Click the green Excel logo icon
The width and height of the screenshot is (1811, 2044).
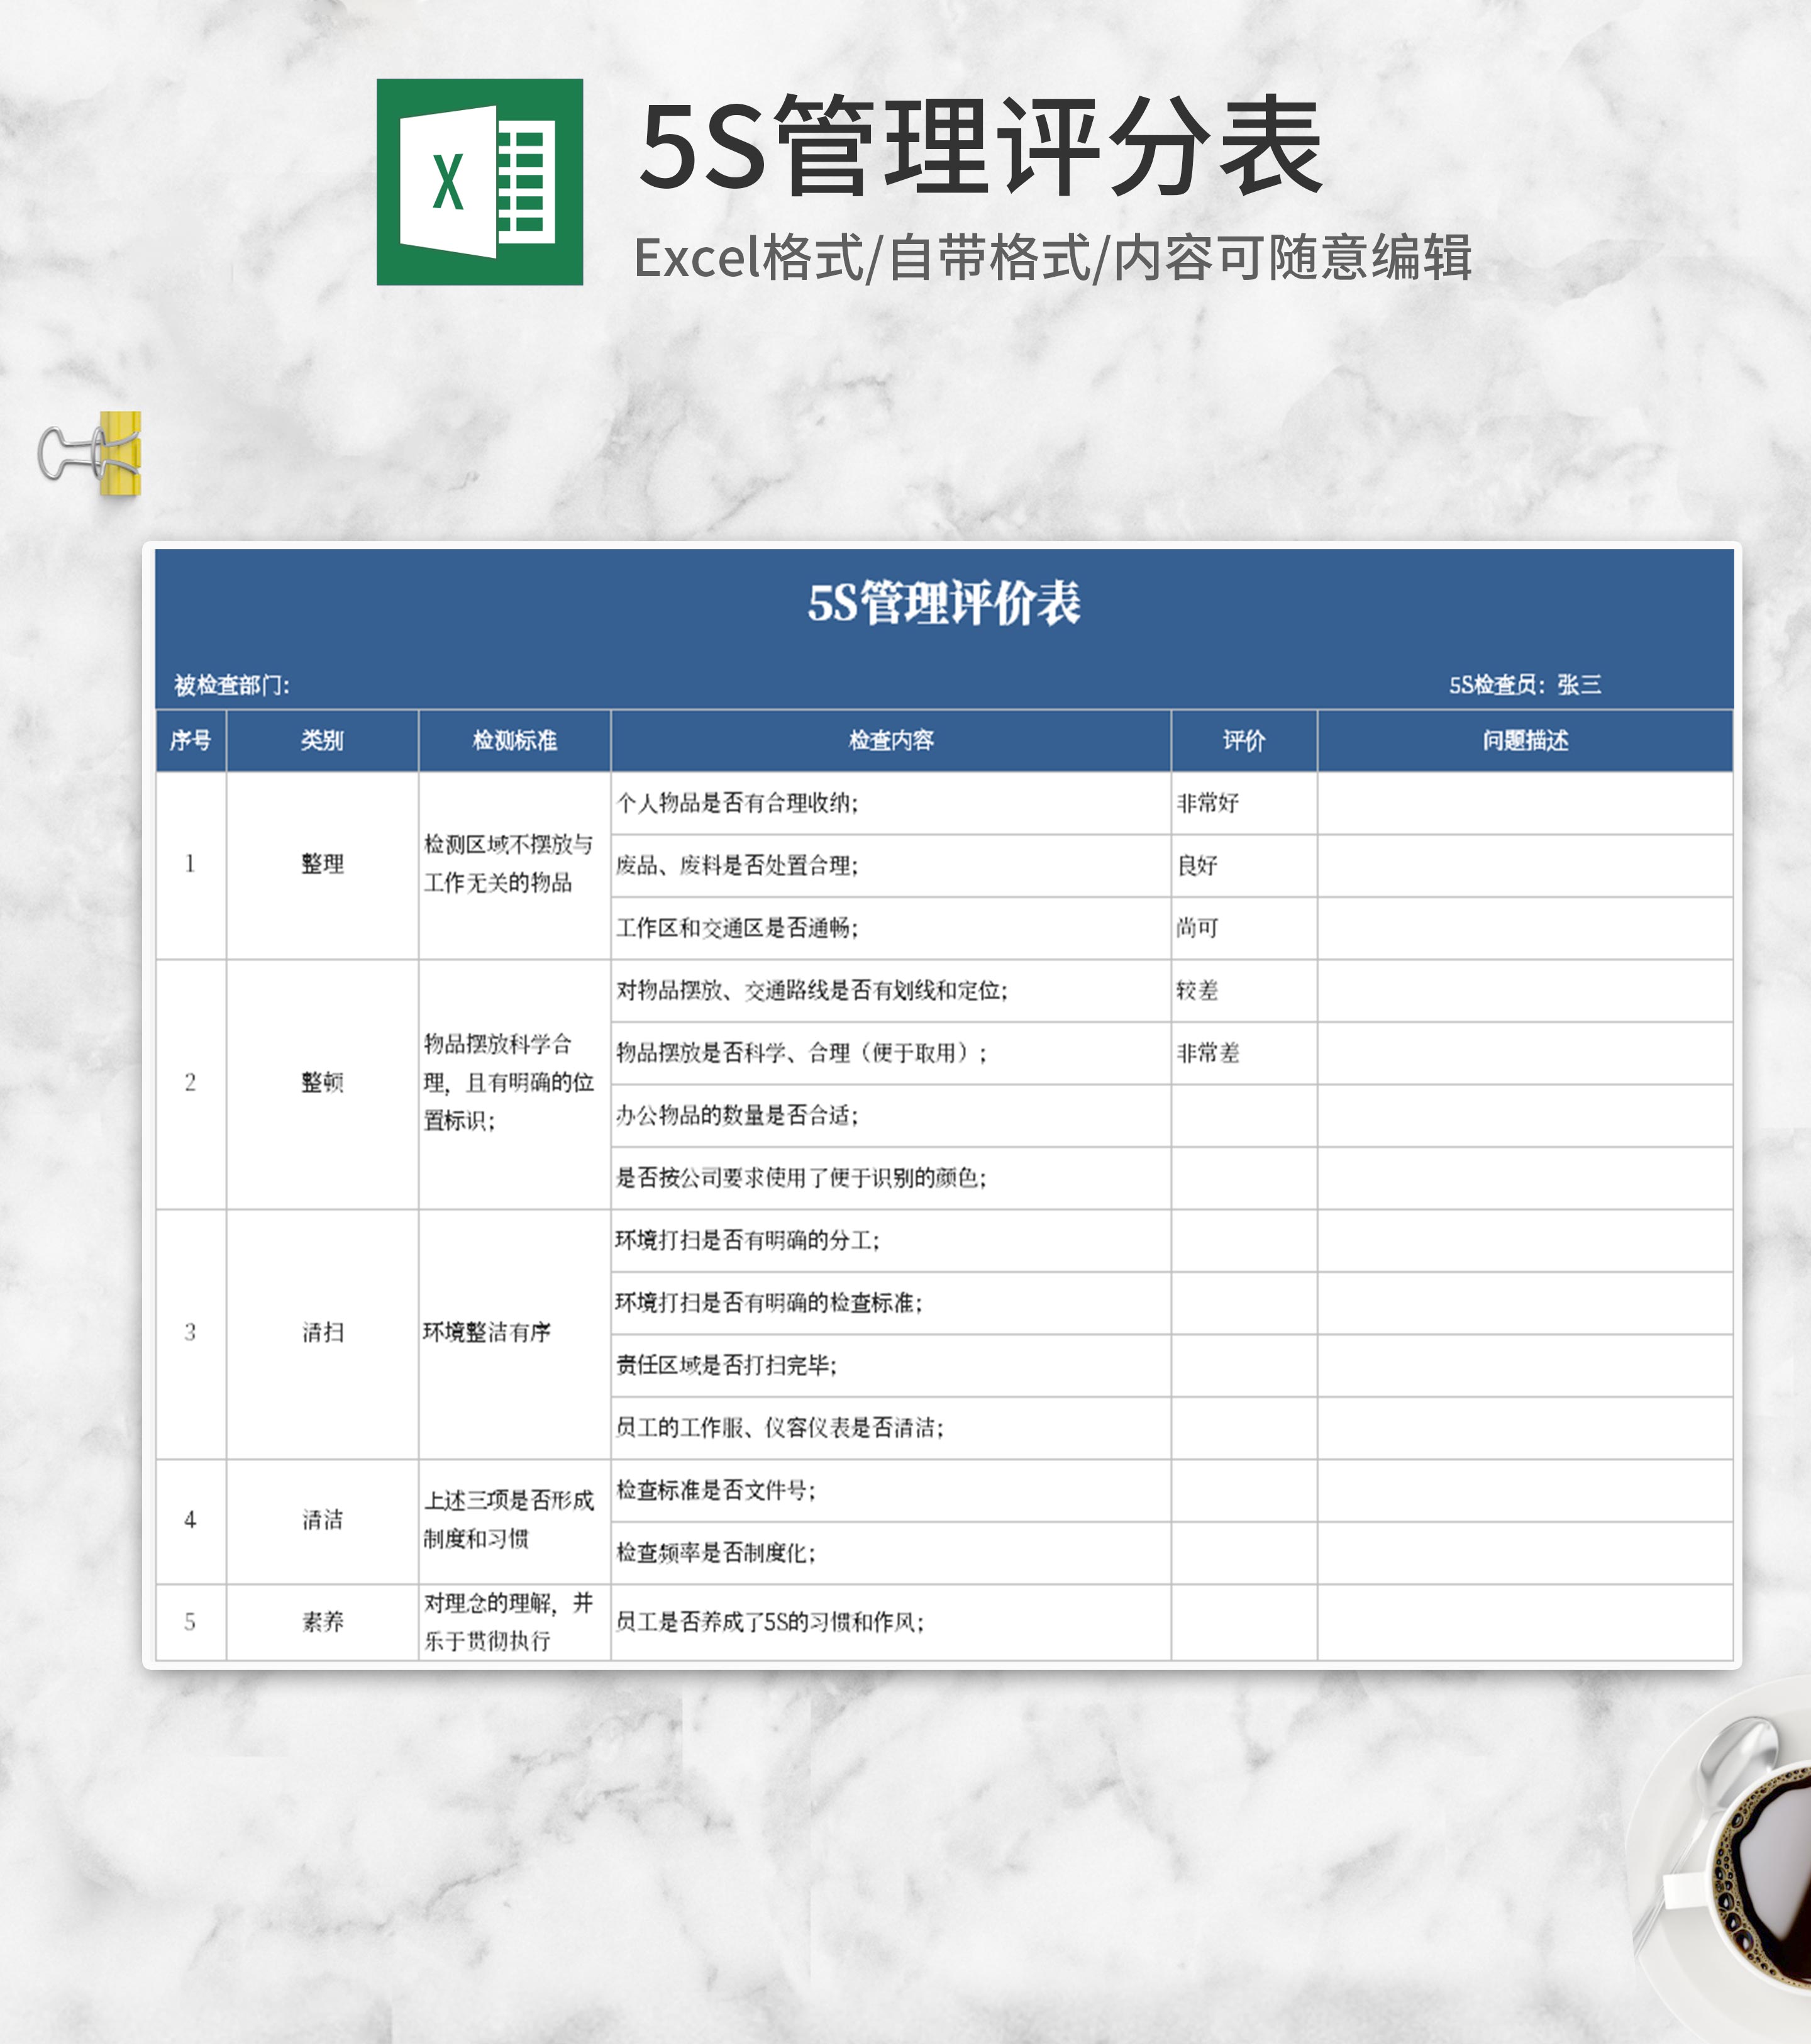coord(479,182)
